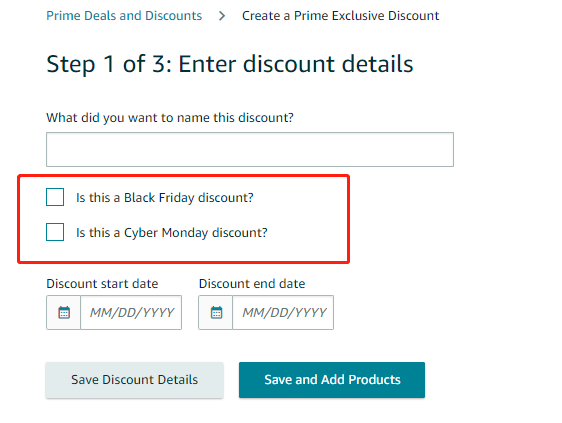Open the discount end date calendar icon

pyautogui.click(x=216, y=312)
